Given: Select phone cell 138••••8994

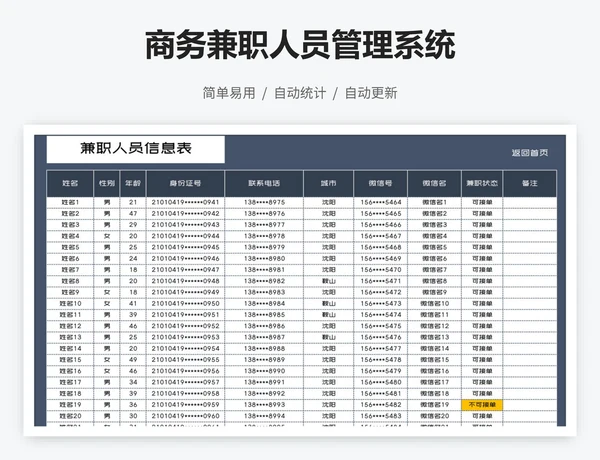Looking at the screenshot, I should [x=264, y=416].
